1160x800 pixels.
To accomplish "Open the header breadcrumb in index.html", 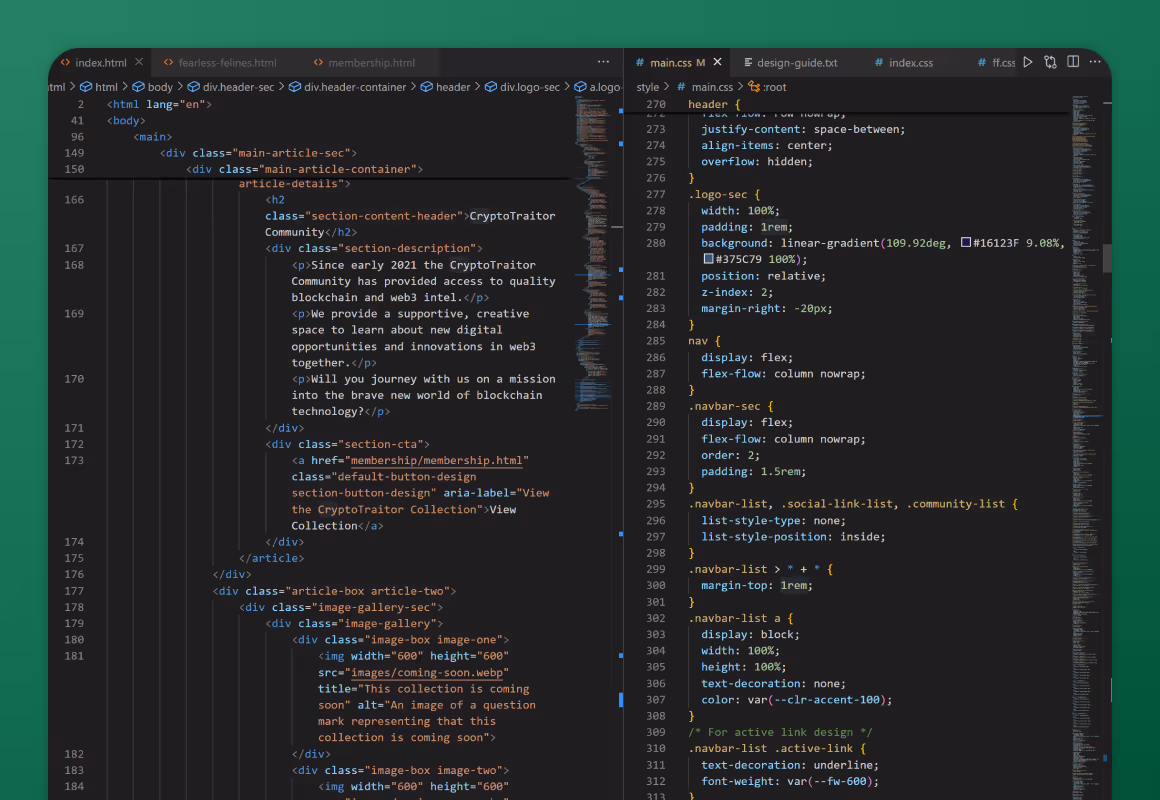I will pos(445,87).
